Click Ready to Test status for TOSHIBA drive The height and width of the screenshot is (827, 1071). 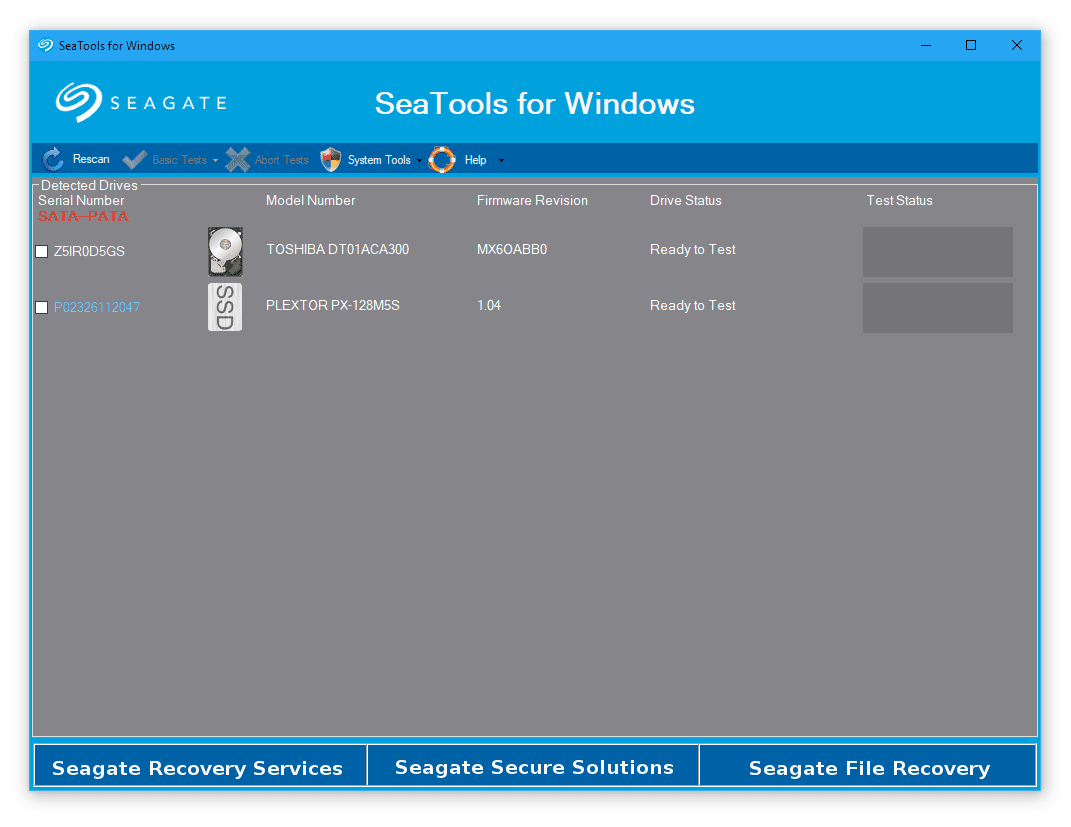click(x=693, y=249)
